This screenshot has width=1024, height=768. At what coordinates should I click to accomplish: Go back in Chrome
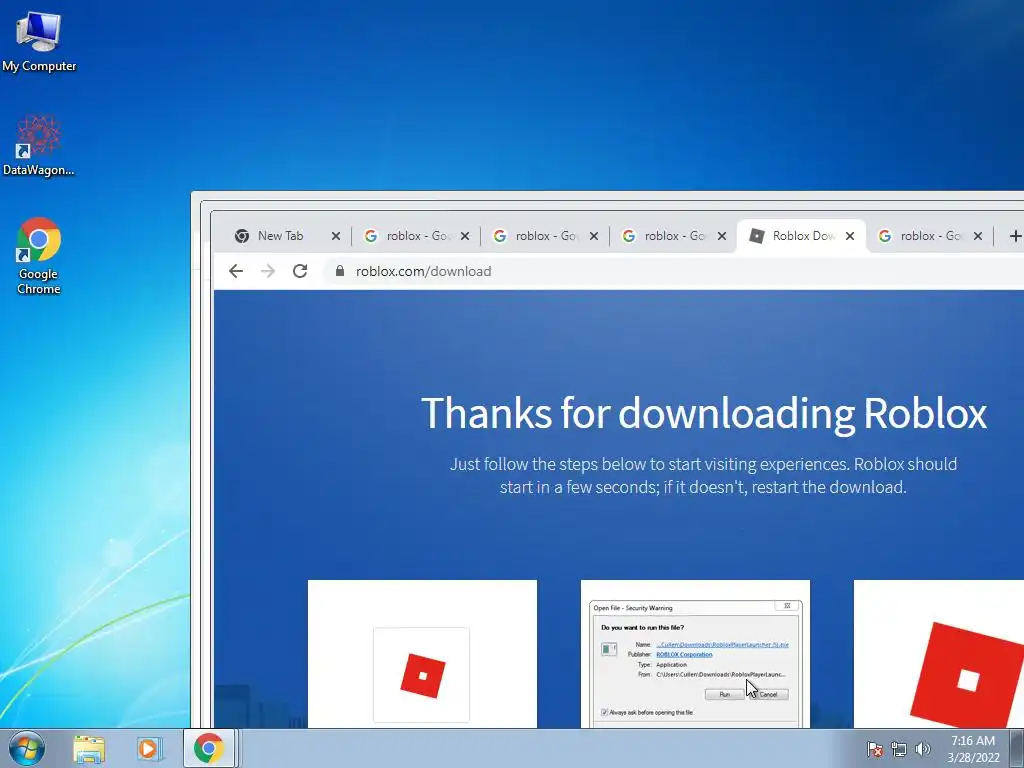[x=236, y=271]
